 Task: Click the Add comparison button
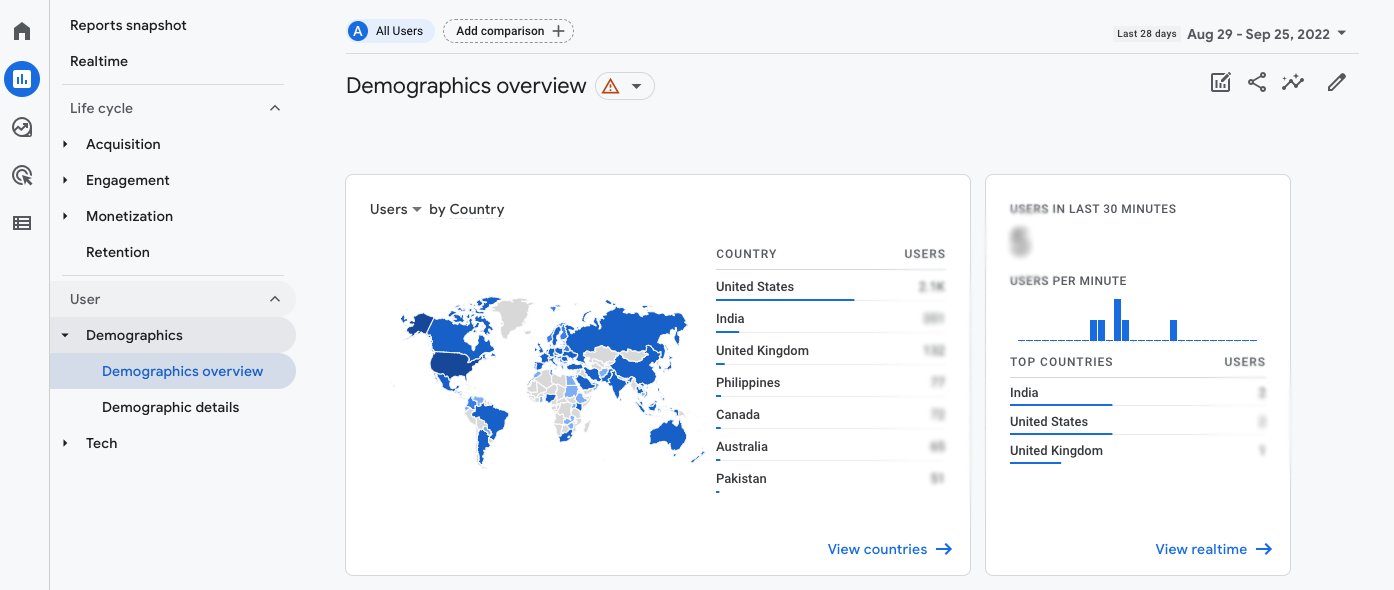point(507,30)
